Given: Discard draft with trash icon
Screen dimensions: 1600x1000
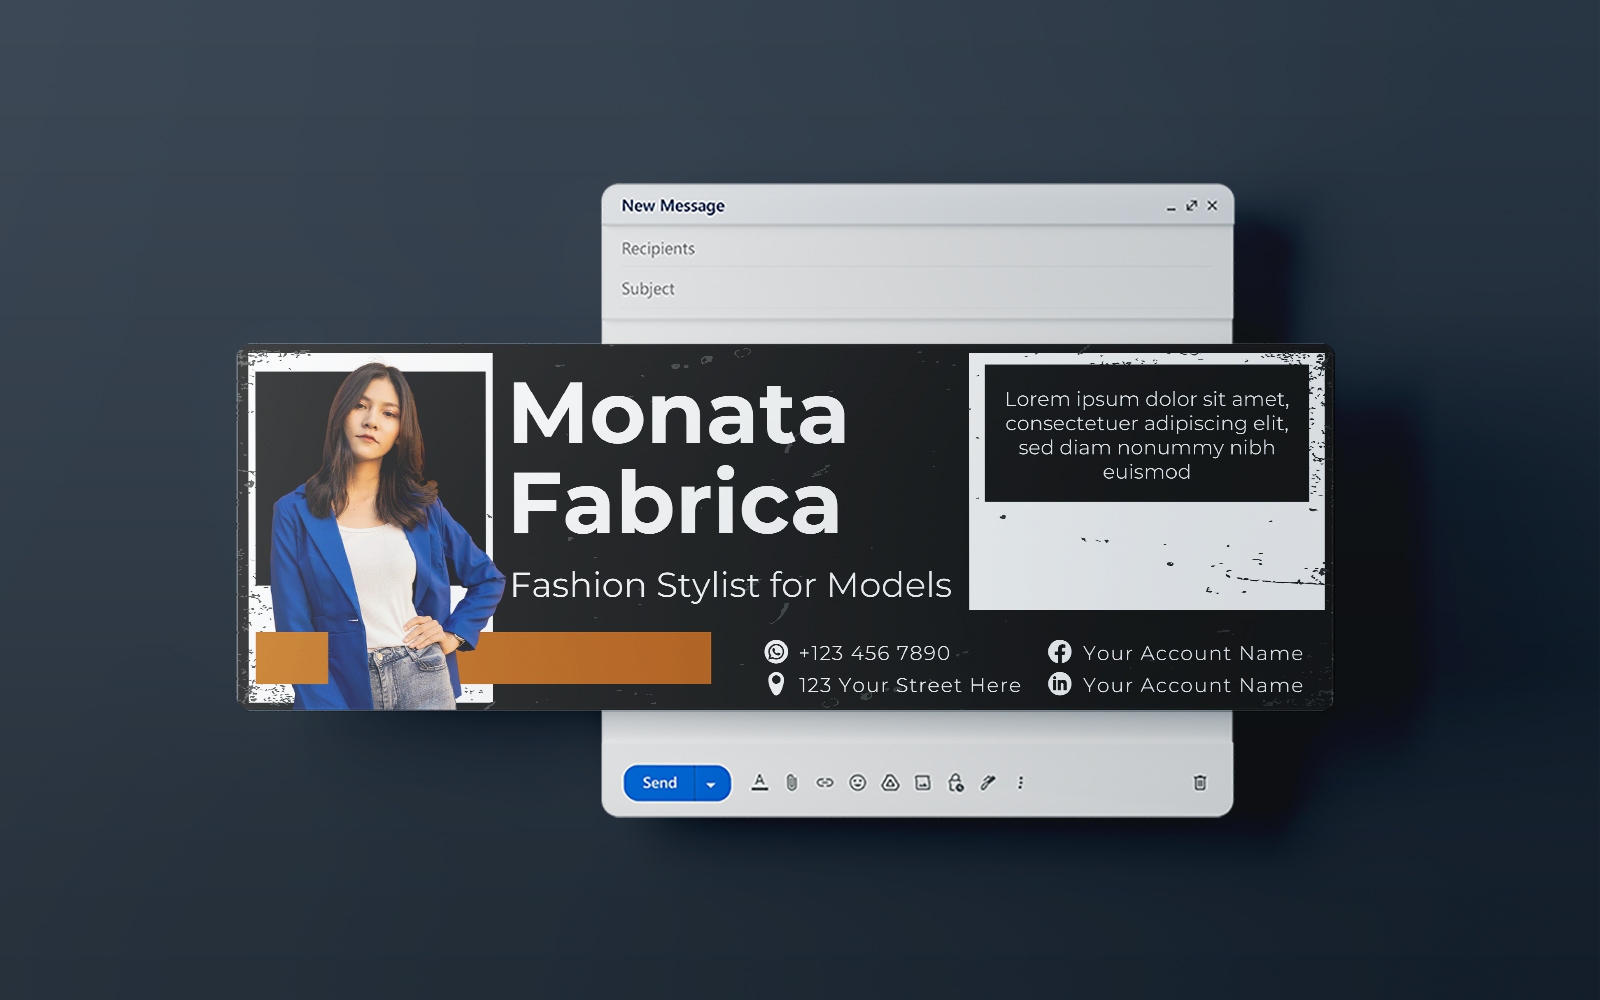Looking at the screenshot, I should [x=1200, y=783].
